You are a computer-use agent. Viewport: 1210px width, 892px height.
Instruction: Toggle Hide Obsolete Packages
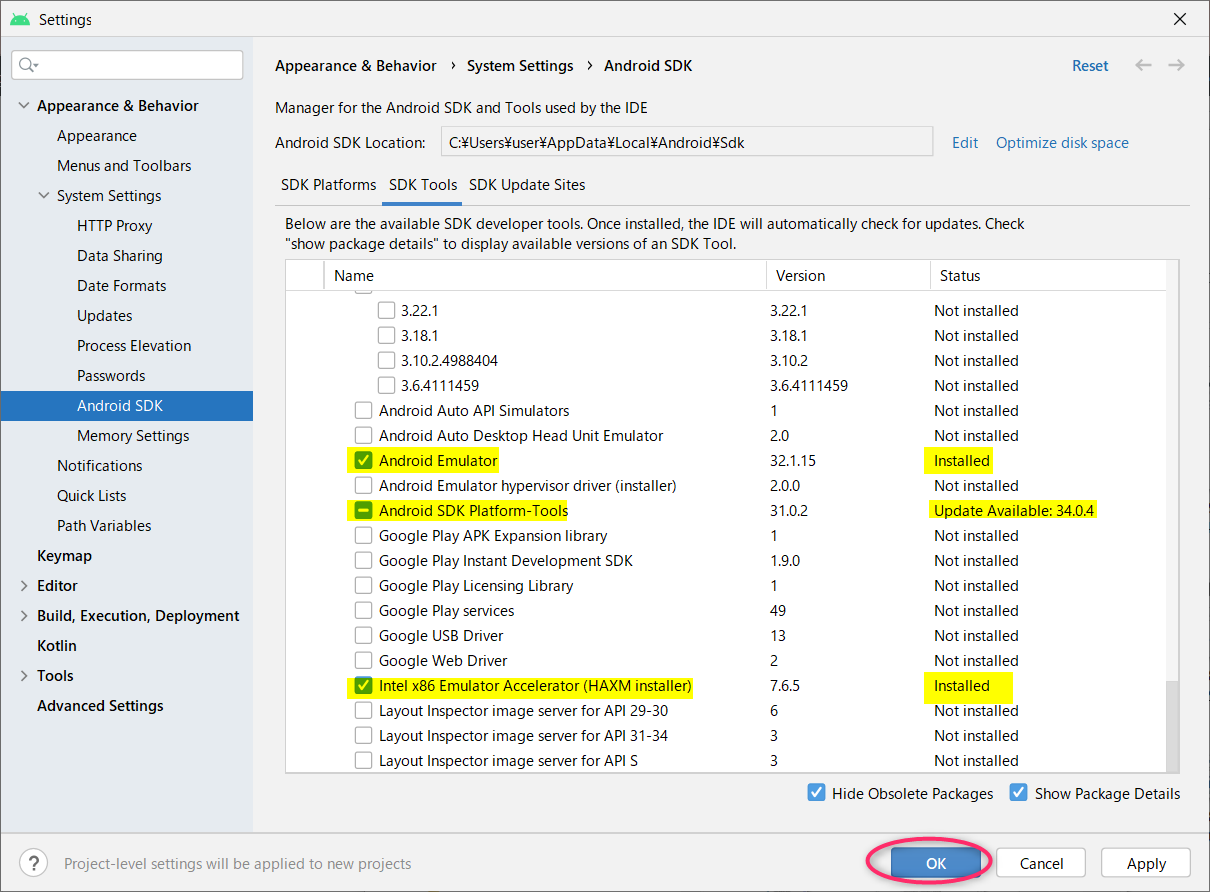click(816, 792)
